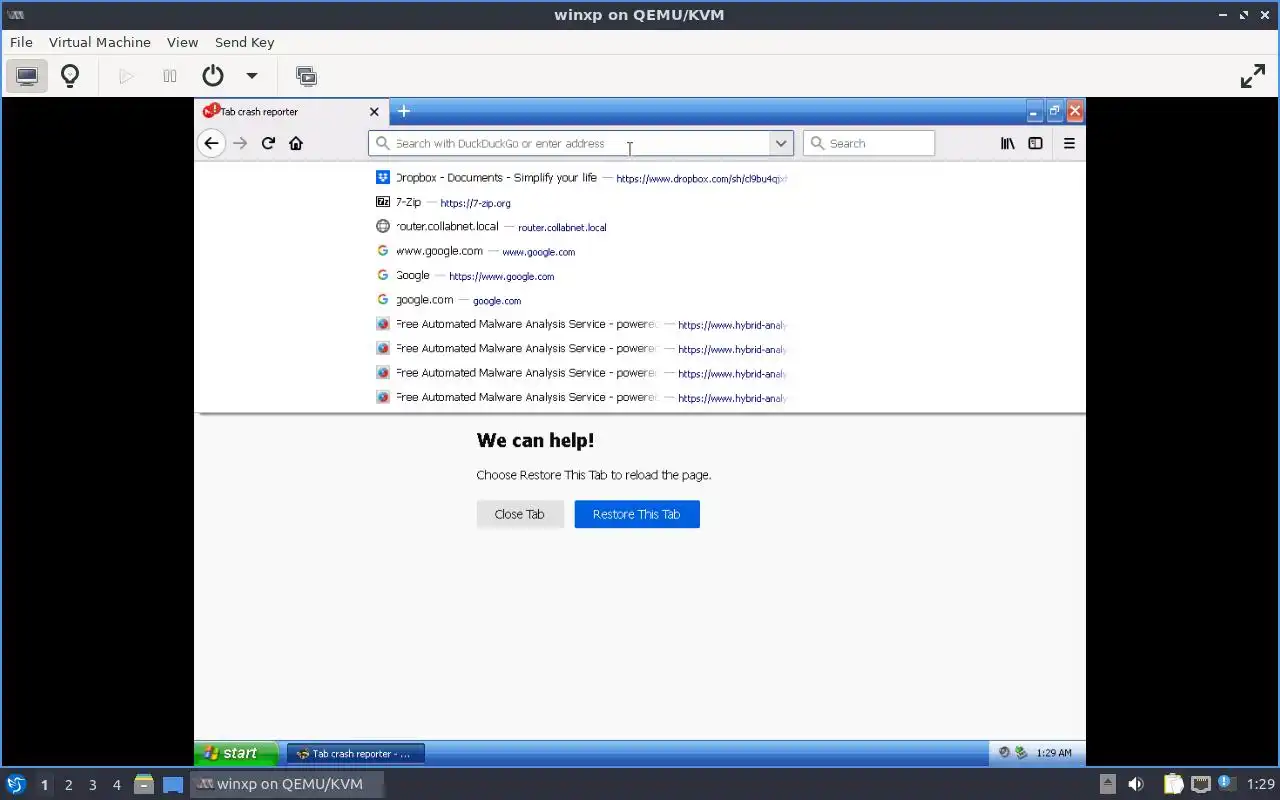Switch to host workspace 2
1280x800 pixels.
point(68,785)
